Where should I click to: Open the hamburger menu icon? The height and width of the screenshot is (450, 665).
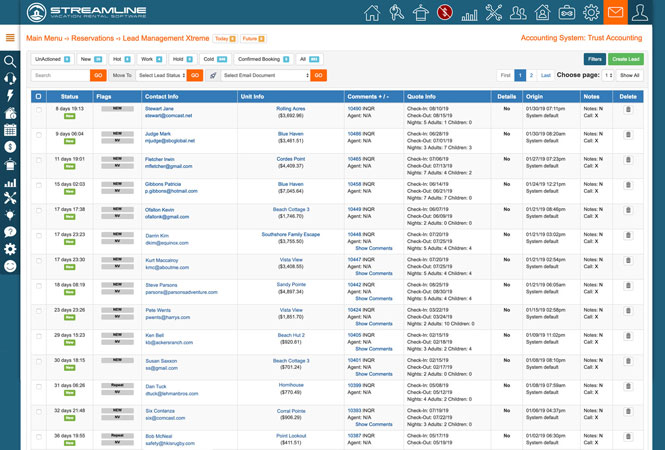[x=10, y=38]
